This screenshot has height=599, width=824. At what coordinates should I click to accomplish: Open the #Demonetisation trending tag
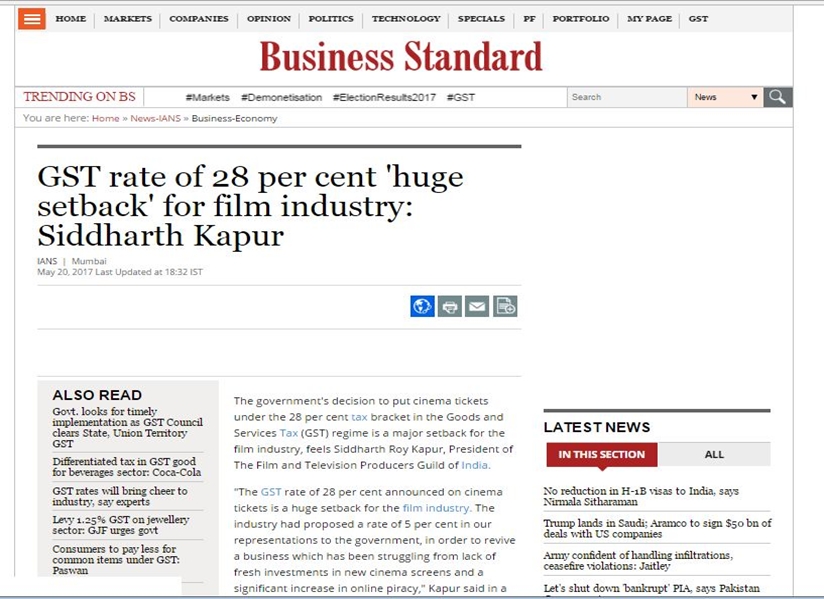[x=282, y=97]
